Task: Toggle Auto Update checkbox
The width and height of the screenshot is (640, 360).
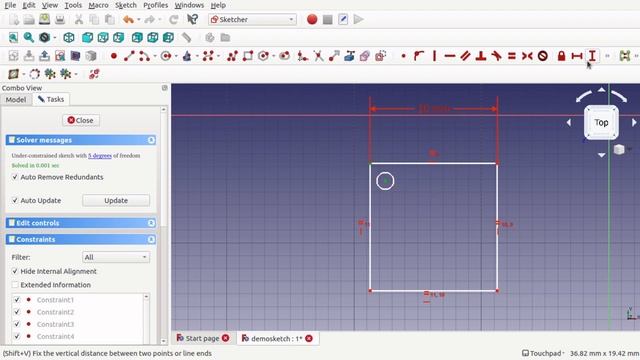Action: (x=15, y=200)
